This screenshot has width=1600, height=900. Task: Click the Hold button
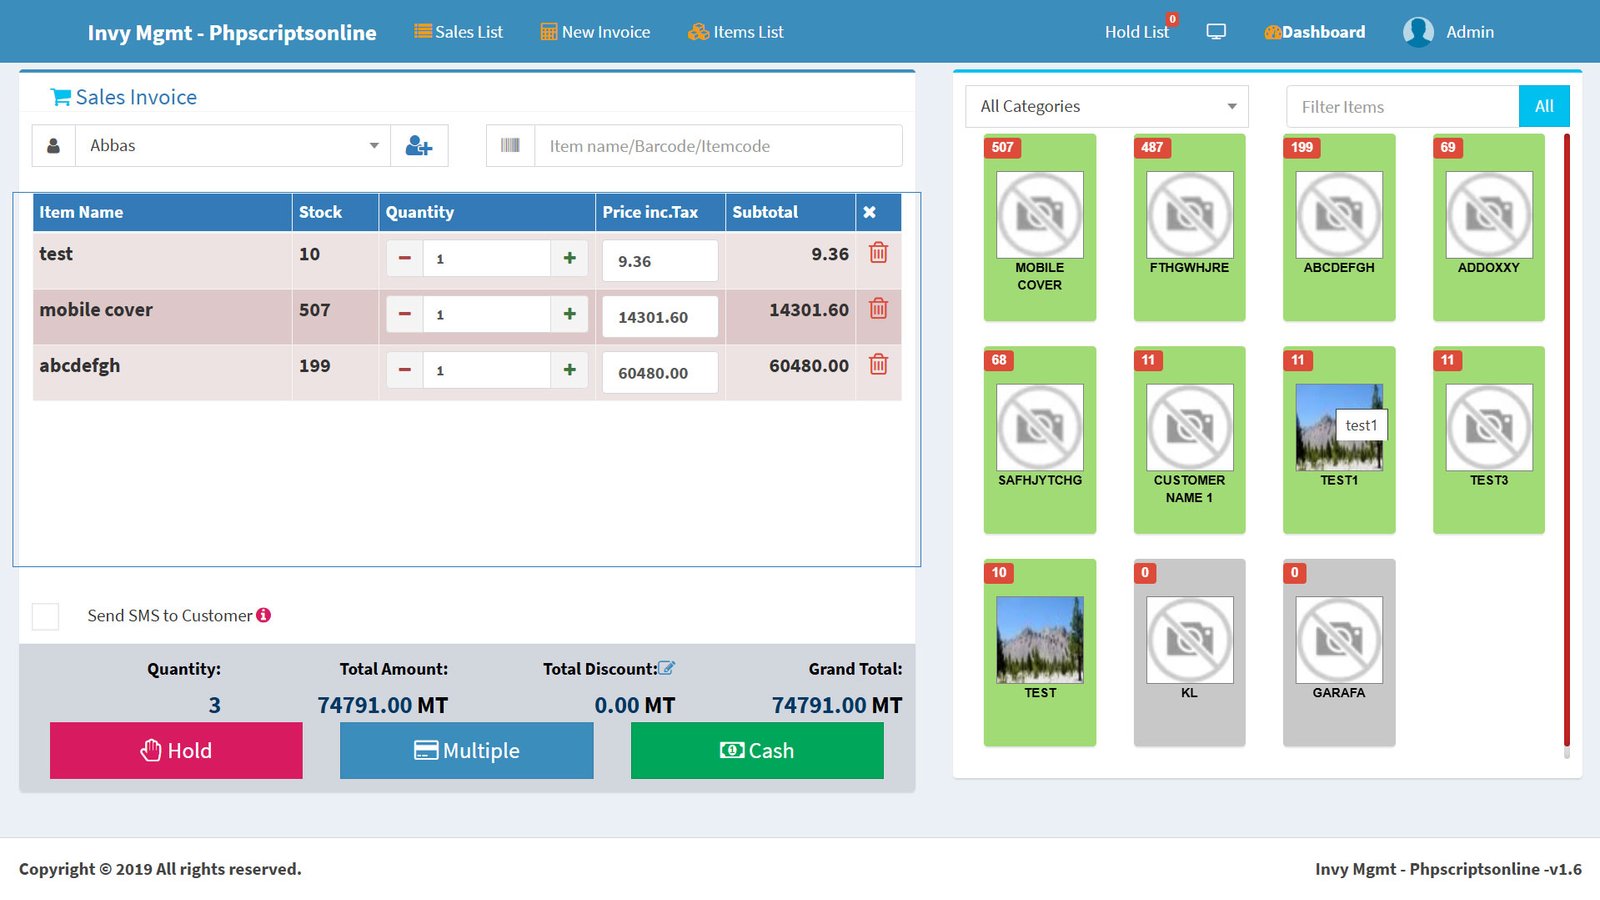pyautogui.click(x=176, y=751)
